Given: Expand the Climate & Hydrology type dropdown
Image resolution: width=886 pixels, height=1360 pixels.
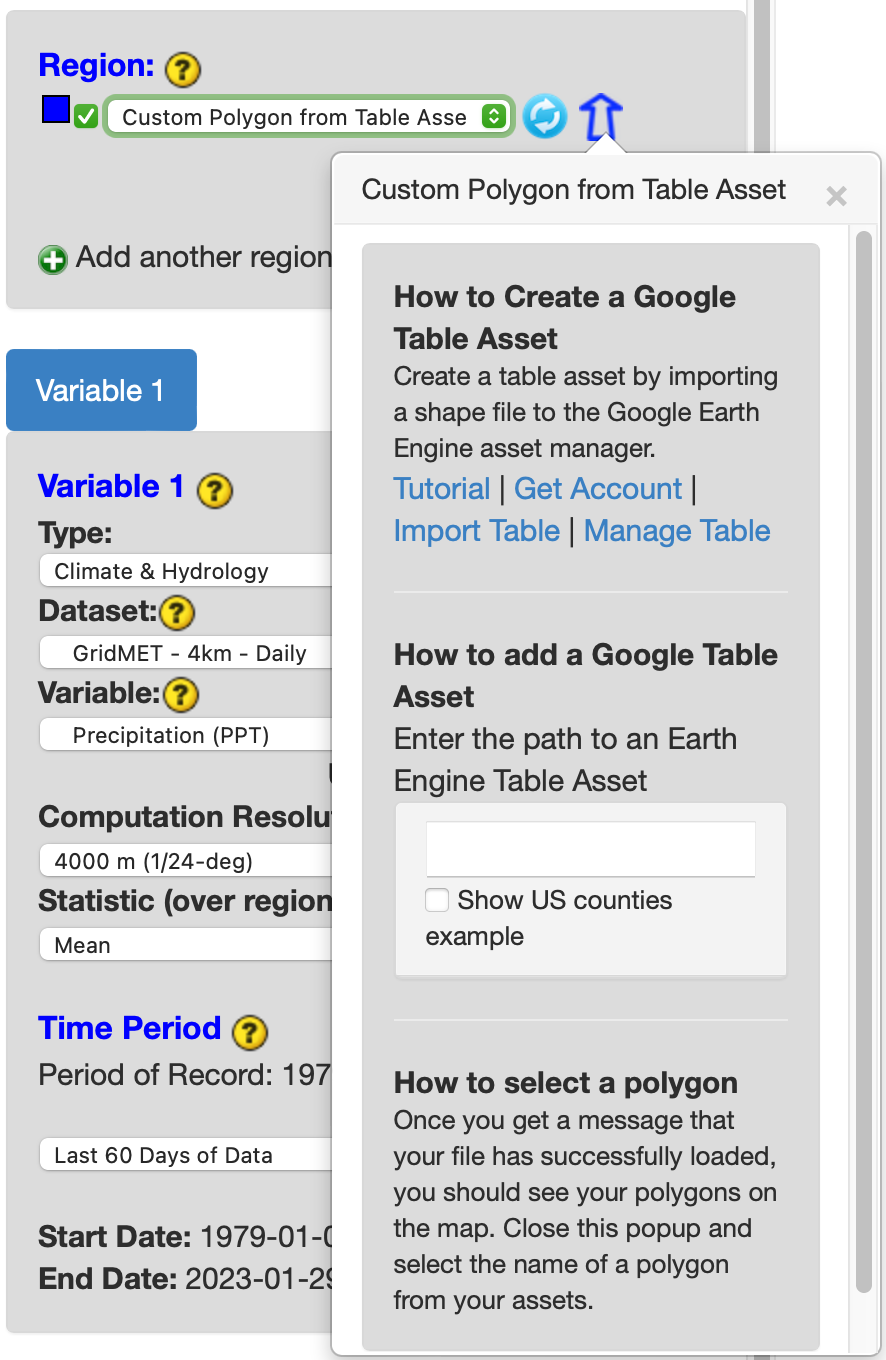Looking at the screenshot, I should pos(186,571).
